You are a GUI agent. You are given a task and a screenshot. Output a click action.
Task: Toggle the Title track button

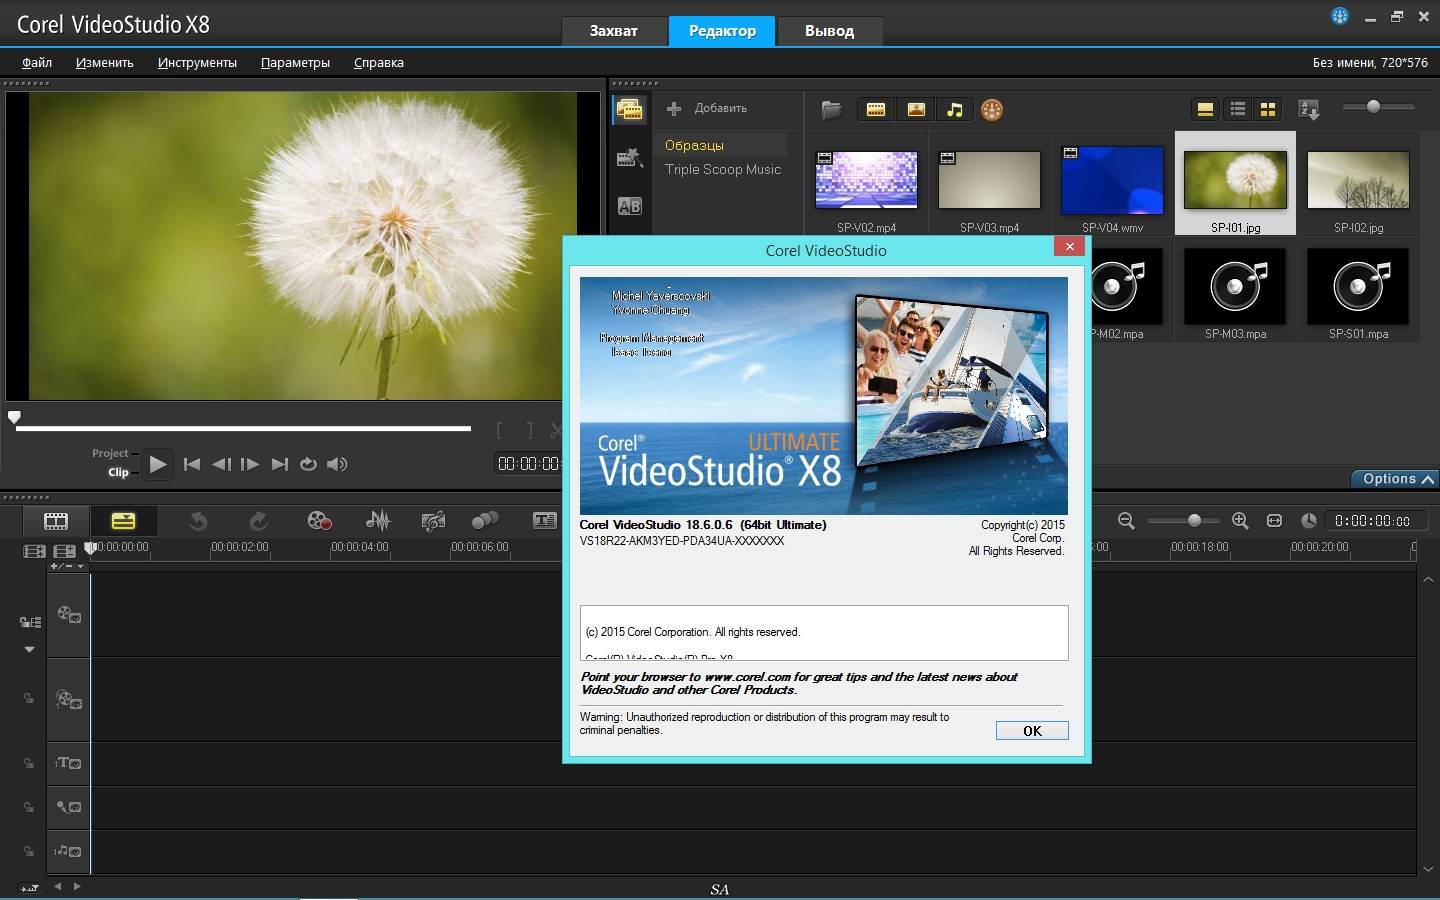tap(69, 763)
